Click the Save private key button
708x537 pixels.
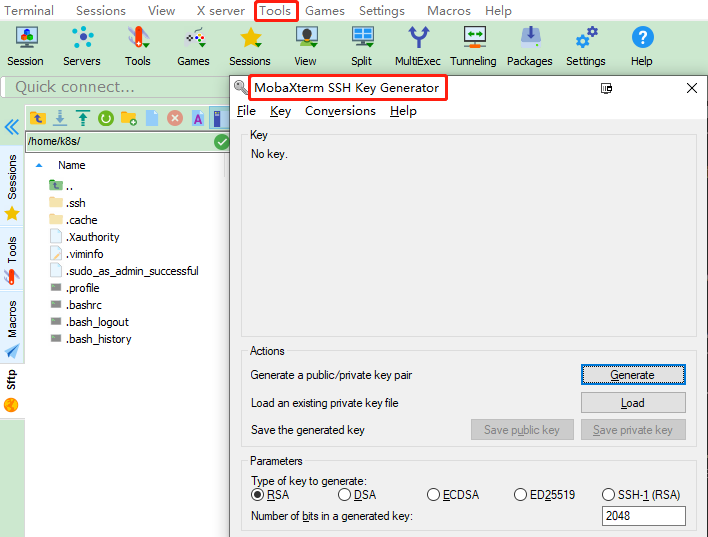633,430
